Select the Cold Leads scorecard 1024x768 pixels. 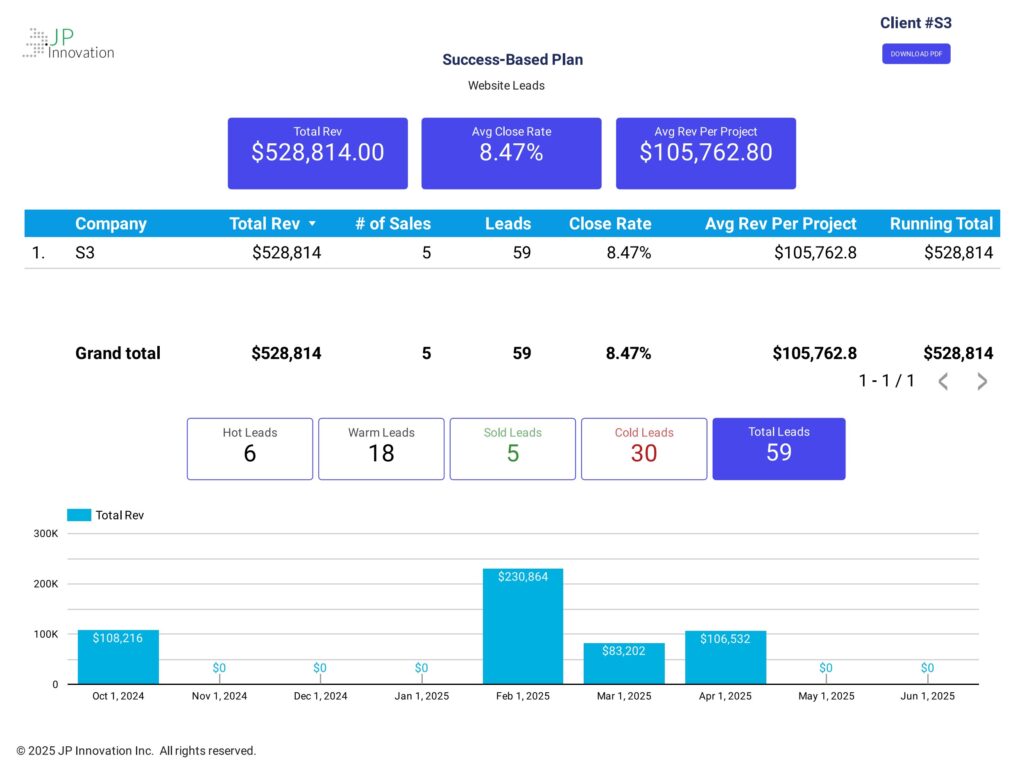644,449
